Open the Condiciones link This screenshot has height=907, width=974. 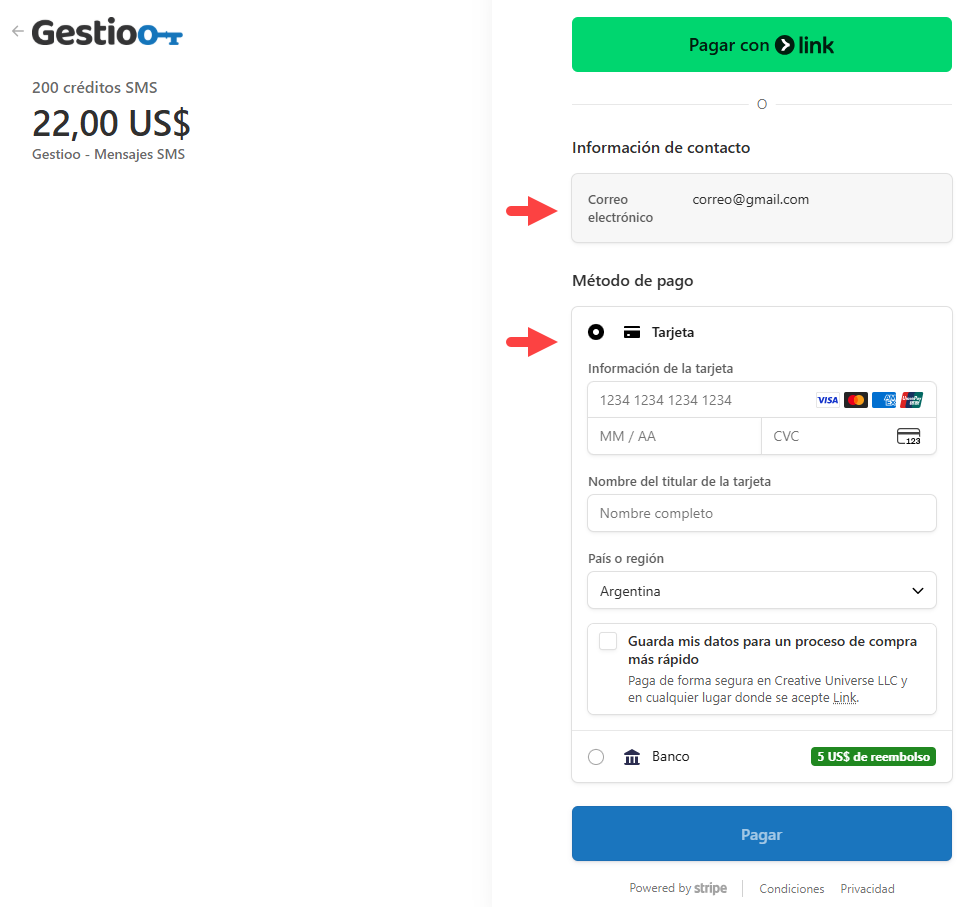pyautogui.click(x=791, y=889)
